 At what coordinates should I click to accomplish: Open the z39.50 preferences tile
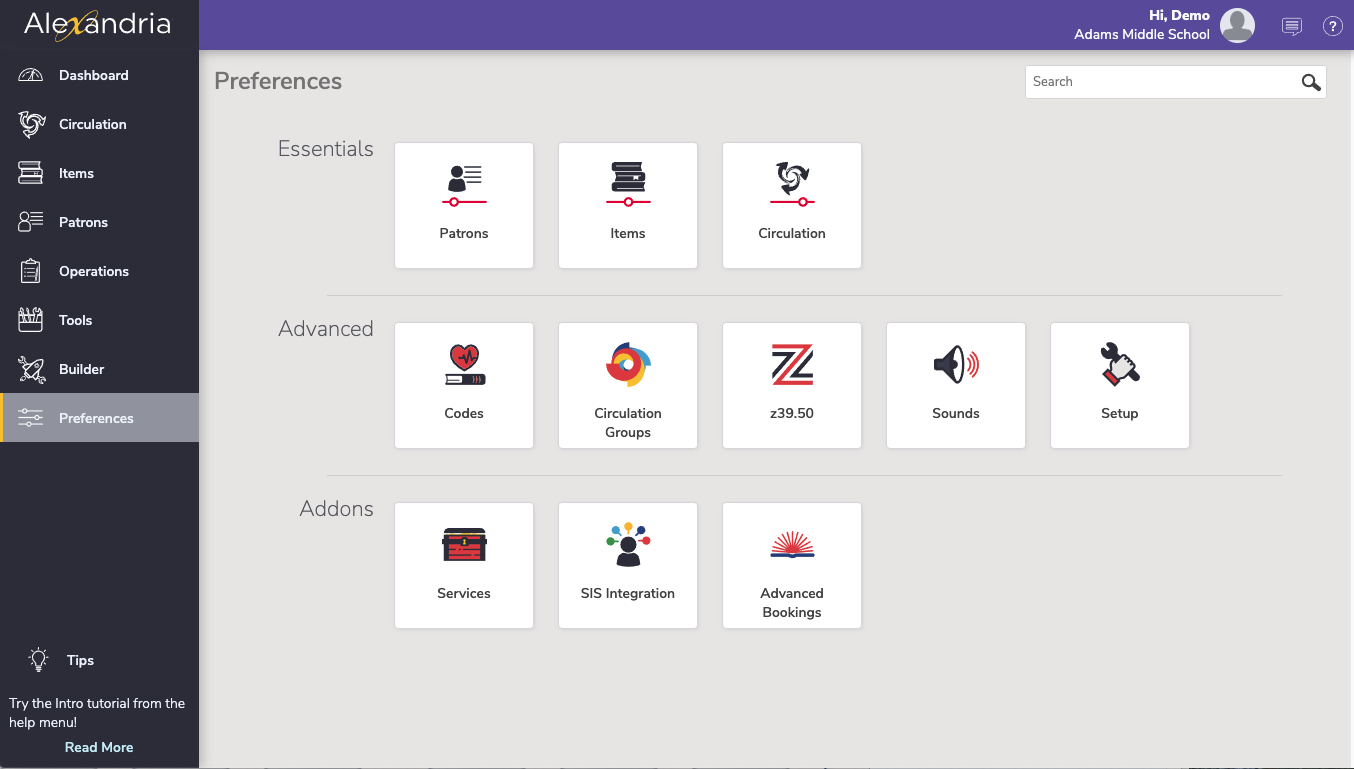click(x=792, y=385)
